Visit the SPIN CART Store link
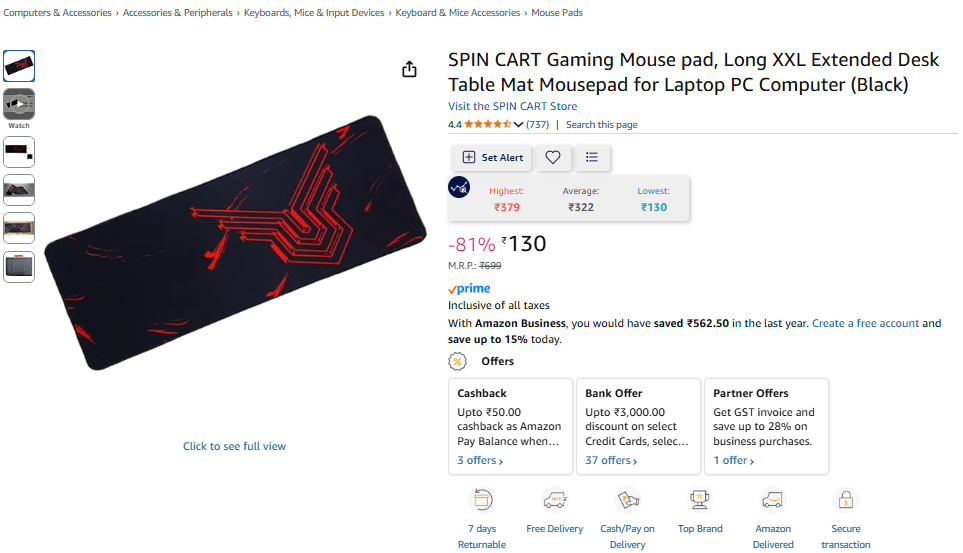963x553 pixels. coord(512,106)
